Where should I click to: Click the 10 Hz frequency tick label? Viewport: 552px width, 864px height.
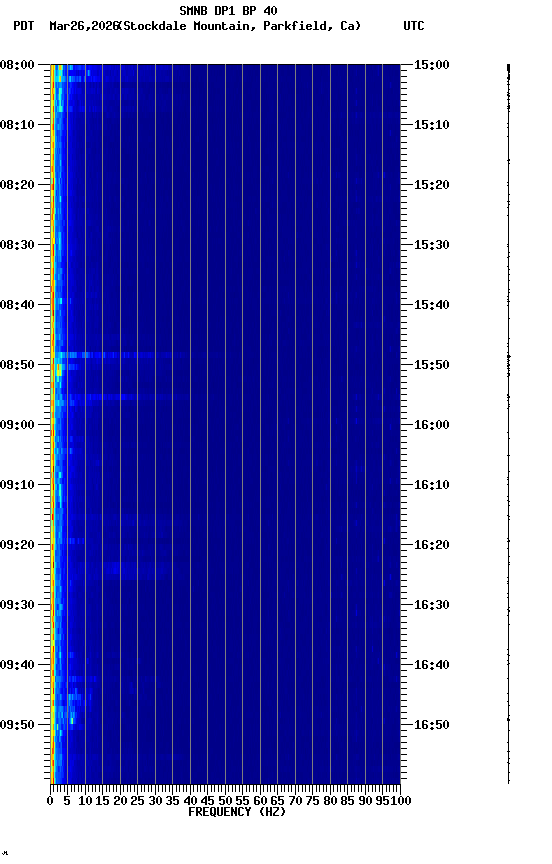pos(85,801)
